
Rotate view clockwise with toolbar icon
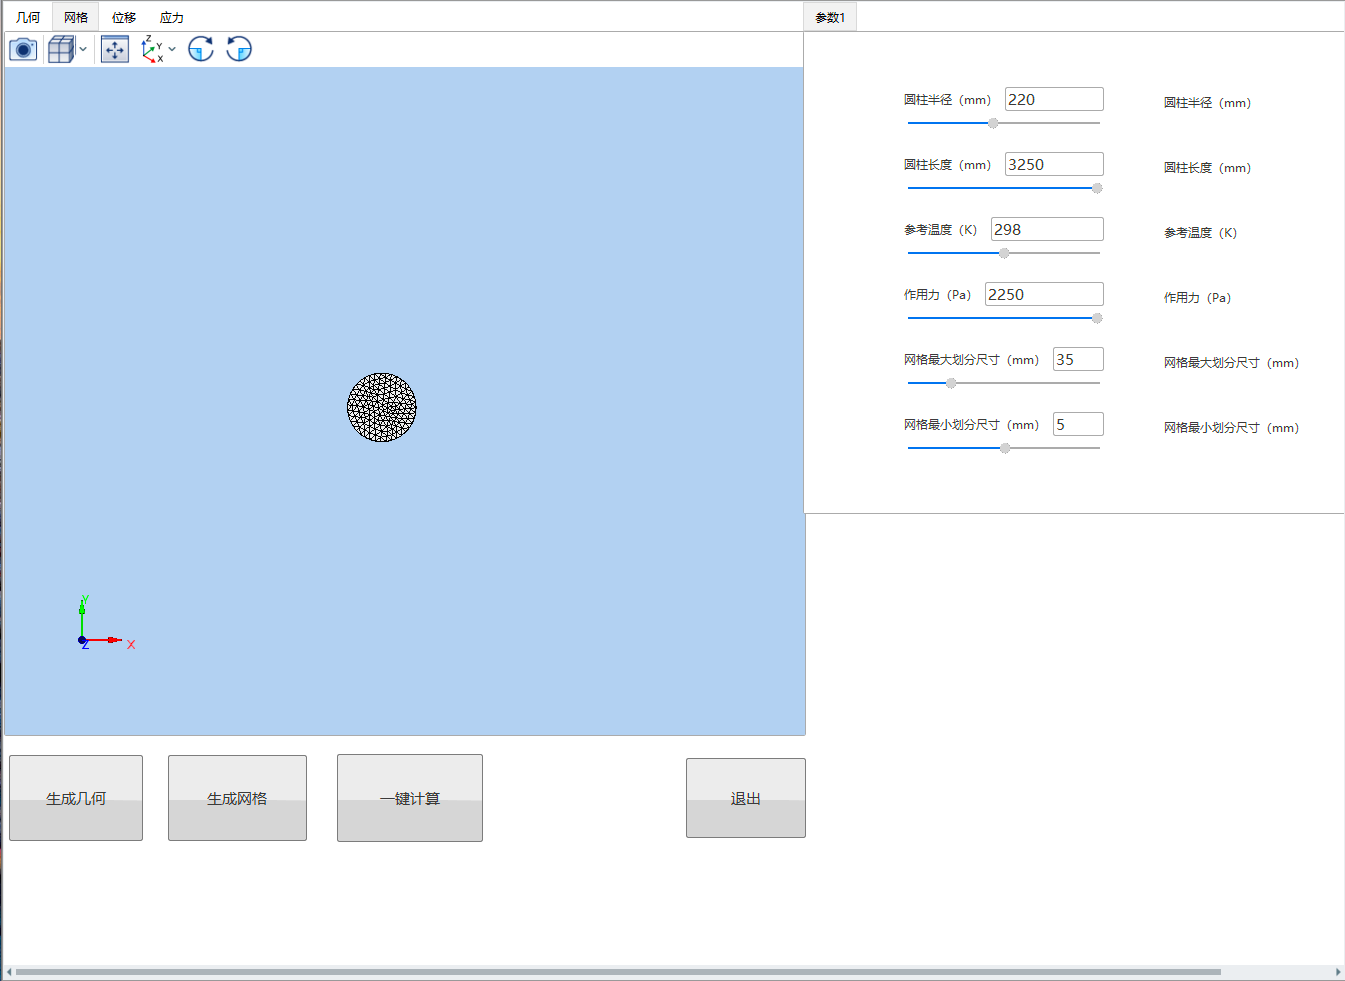[x=201, y=49]
